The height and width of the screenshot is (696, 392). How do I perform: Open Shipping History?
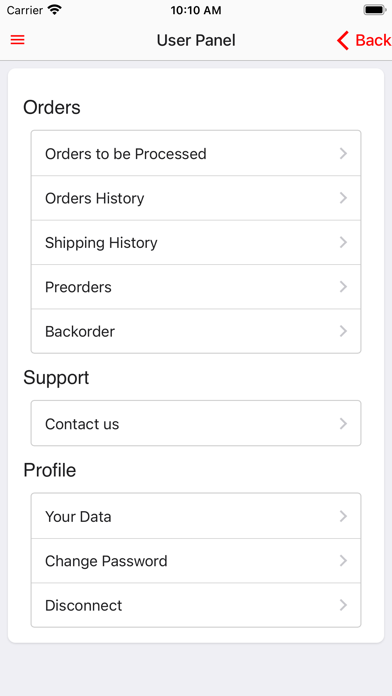coord(196,242)
